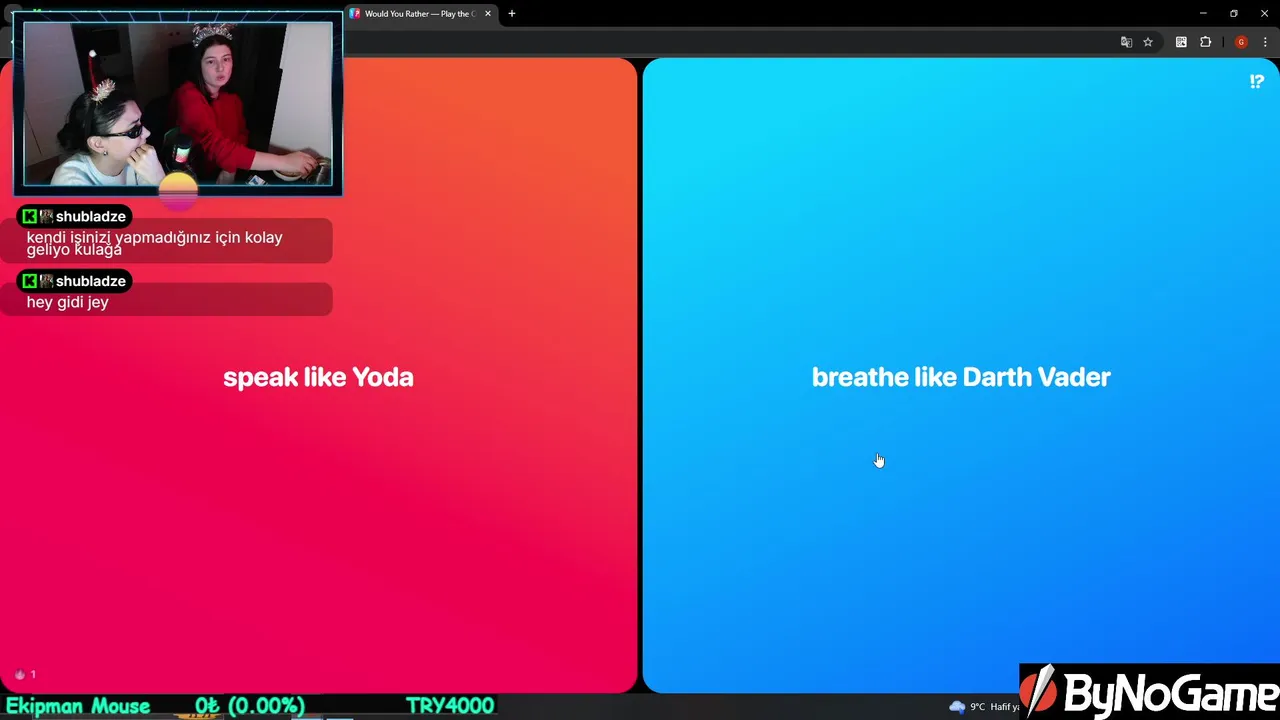Open the '!?' info icon on blue card
The width and height of the screenshot is (1280, 720).
(1257, 82)
